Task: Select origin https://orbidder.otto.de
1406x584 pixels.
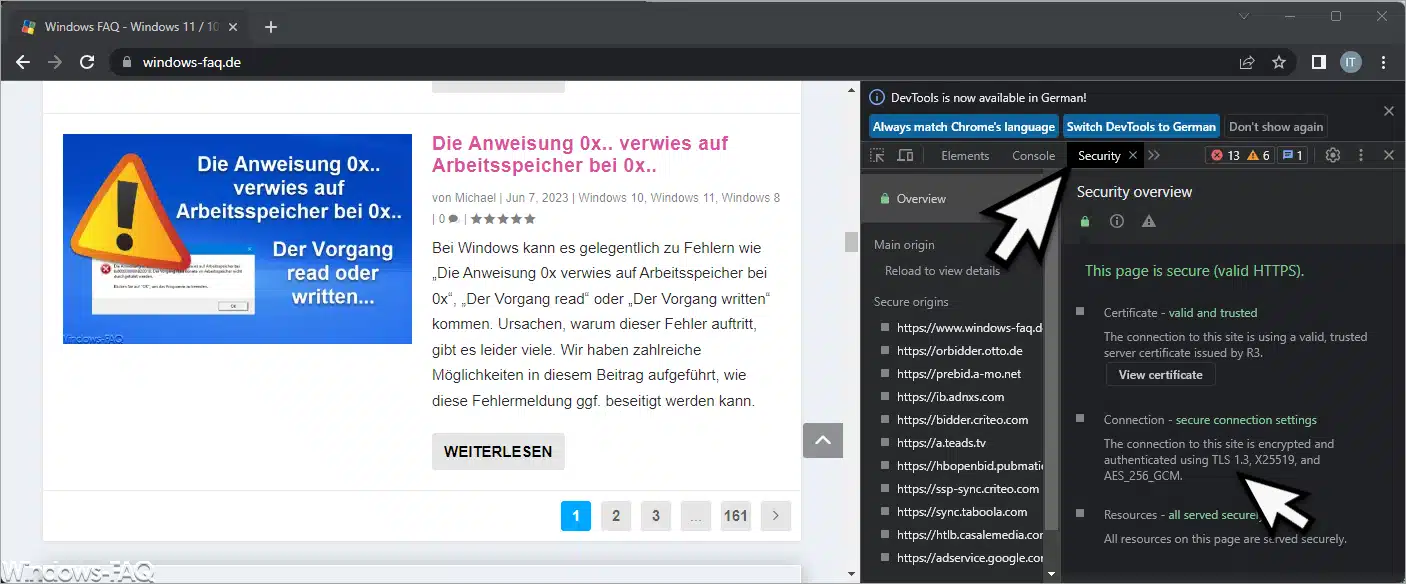Action: 960,351
